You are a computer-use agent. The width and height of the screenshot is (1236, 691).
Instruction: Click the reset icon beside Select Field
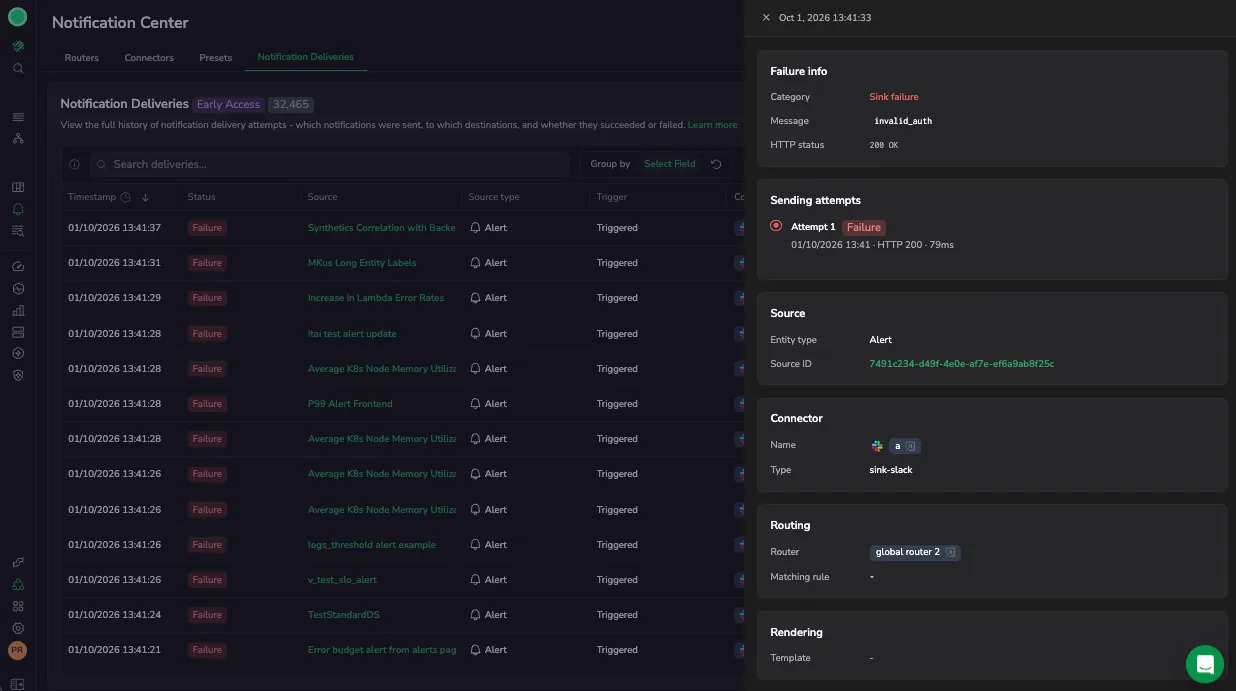pyautogui.click(x=716, y=164)
